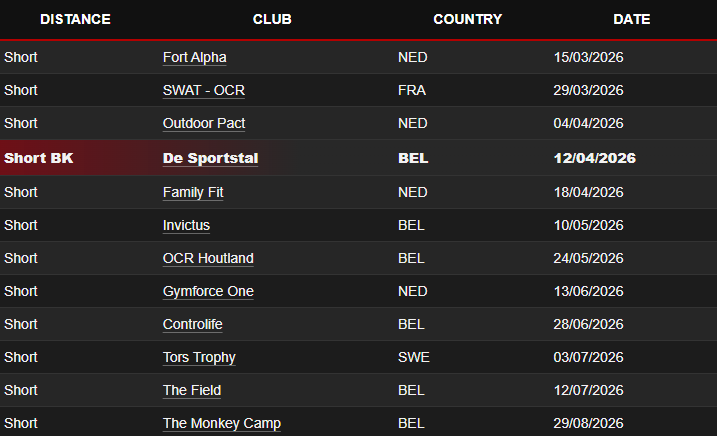Click the 12/04/2026 date cell

(594, 158)
